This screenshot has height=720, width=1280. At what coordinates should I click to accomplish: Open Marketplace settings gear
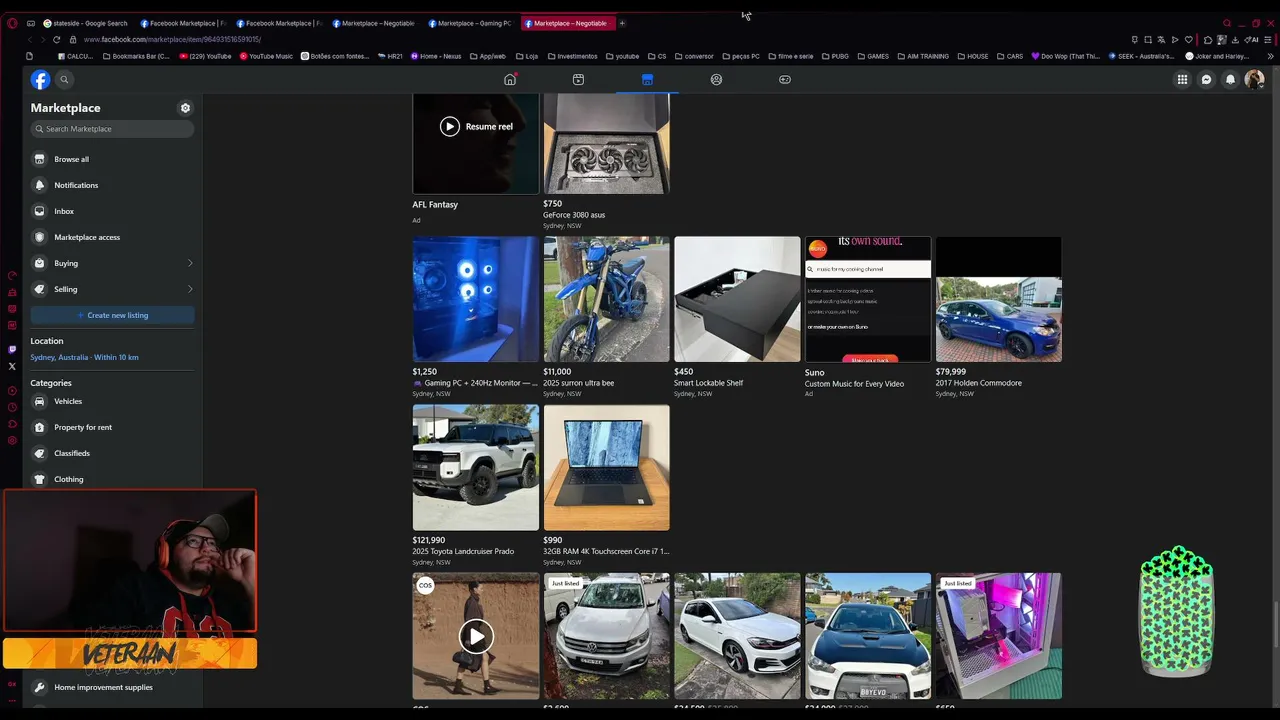(185, 108)
